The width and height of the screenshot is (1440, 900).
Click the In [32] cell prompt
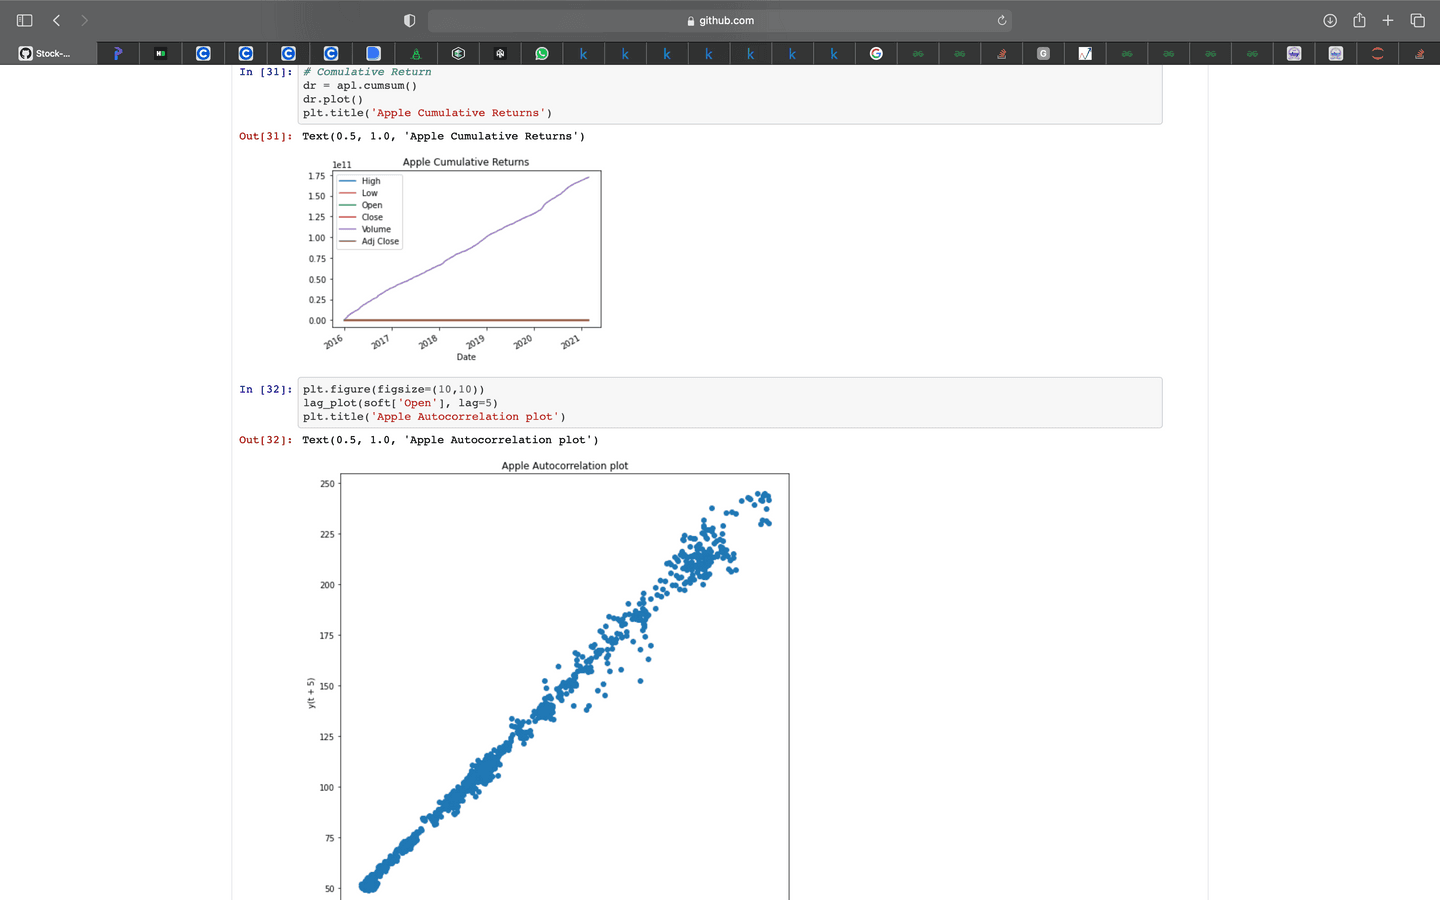(x=266, y=389)
